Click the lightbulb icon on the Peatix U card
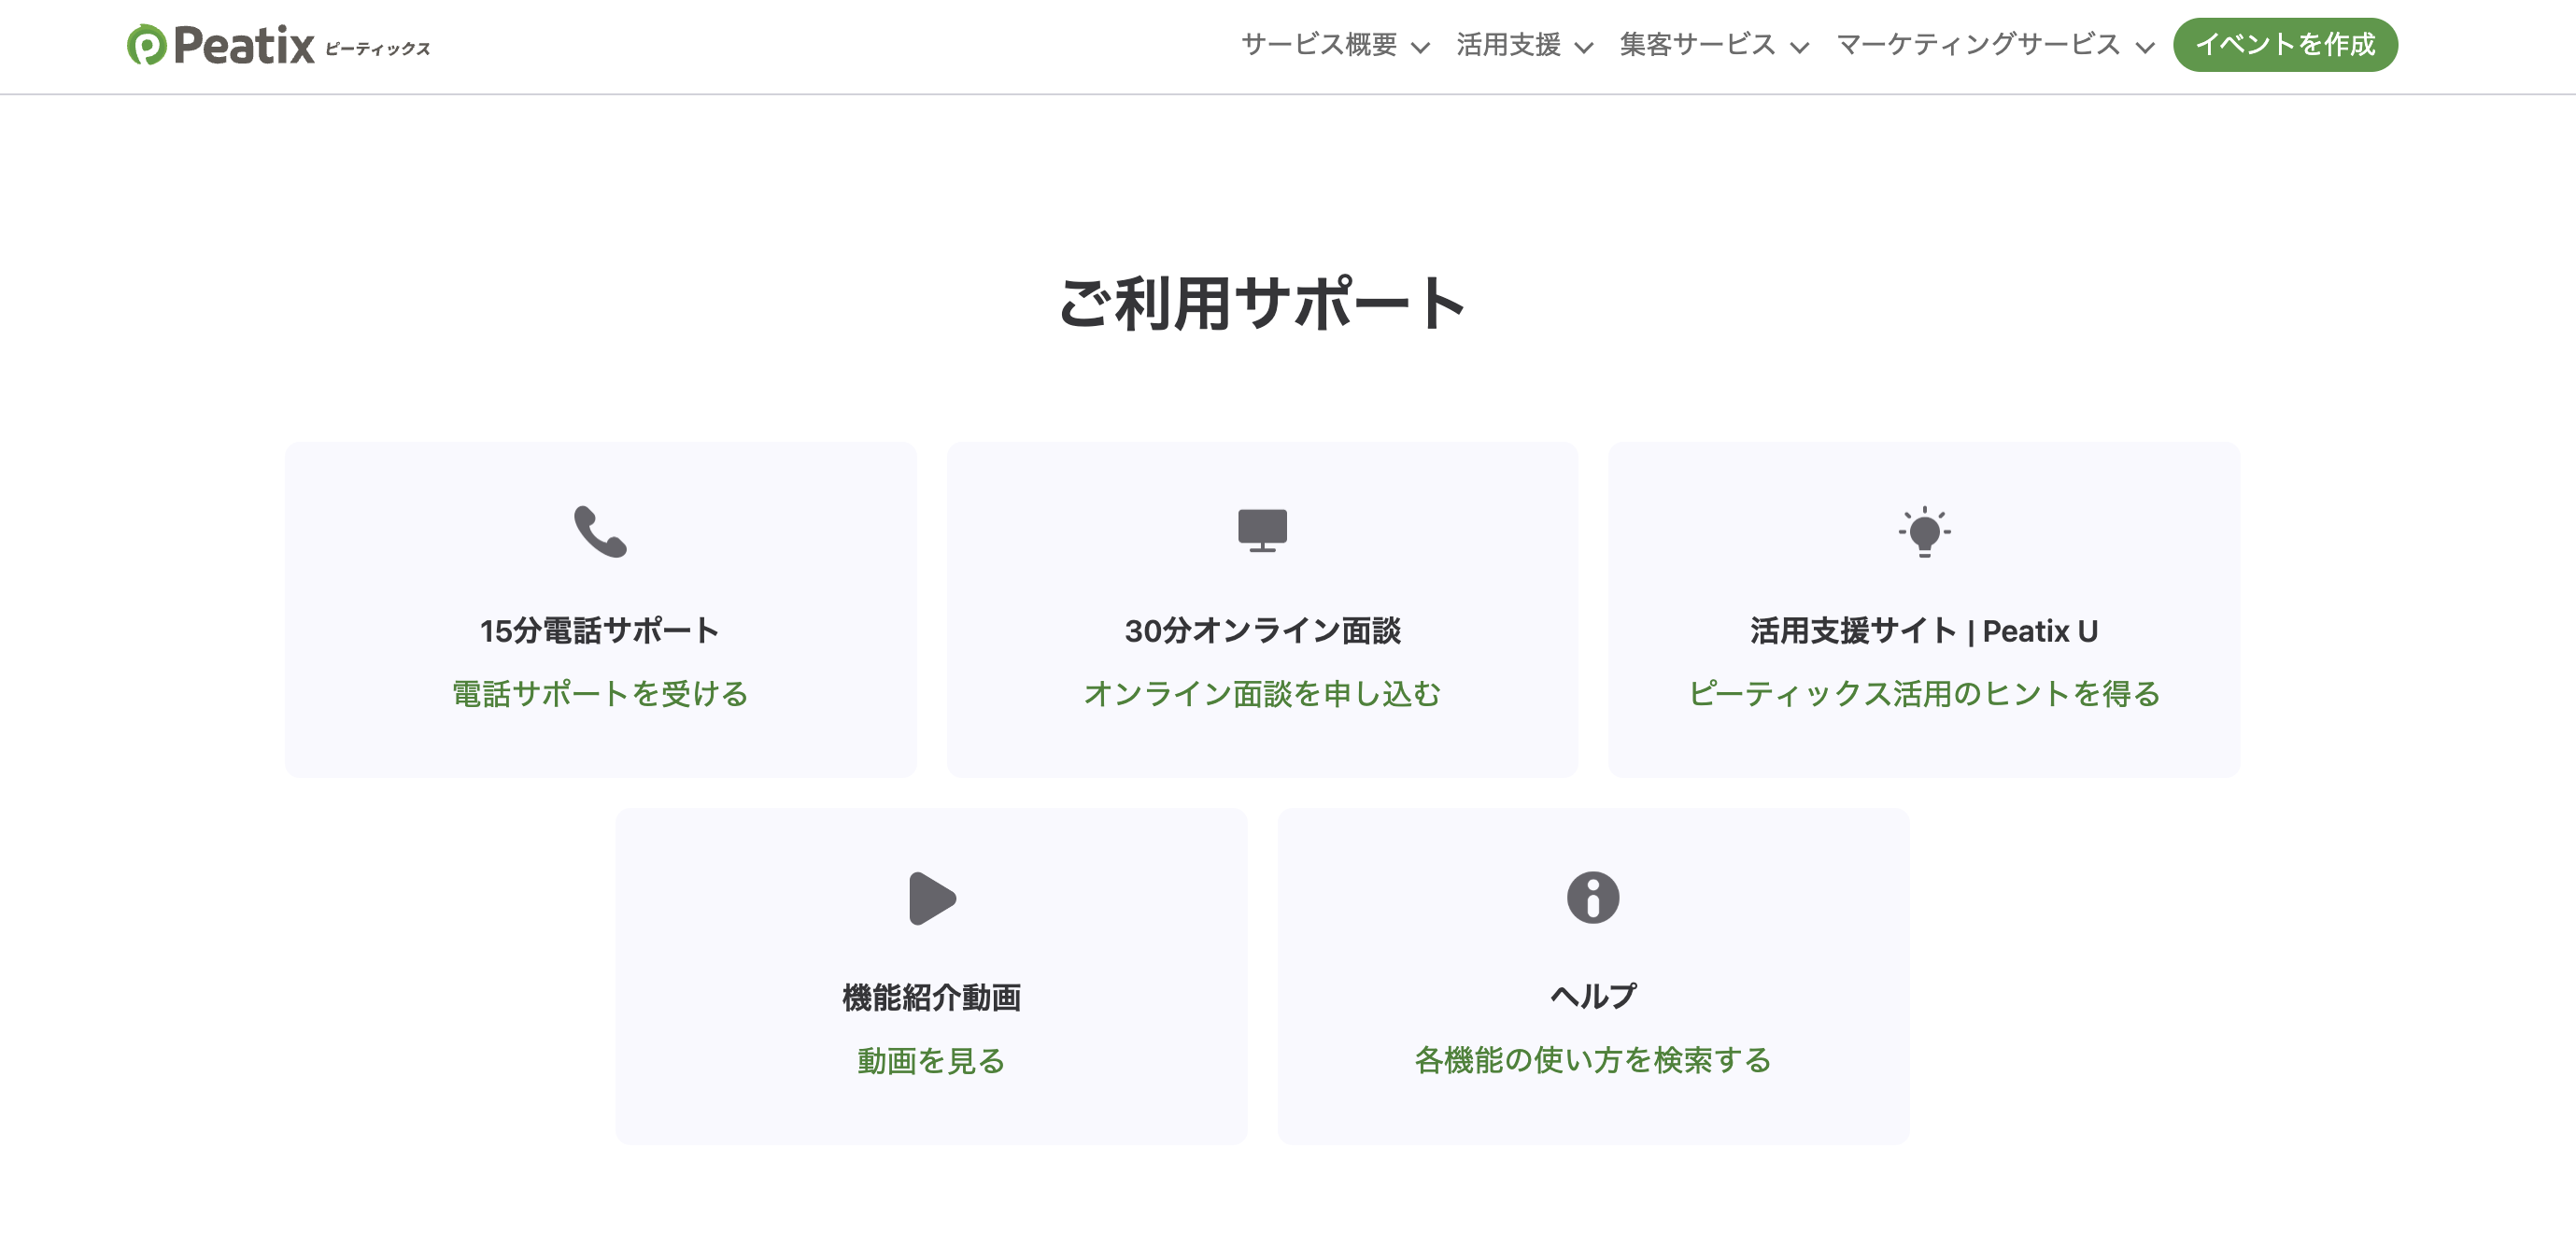 point(1925,531)
